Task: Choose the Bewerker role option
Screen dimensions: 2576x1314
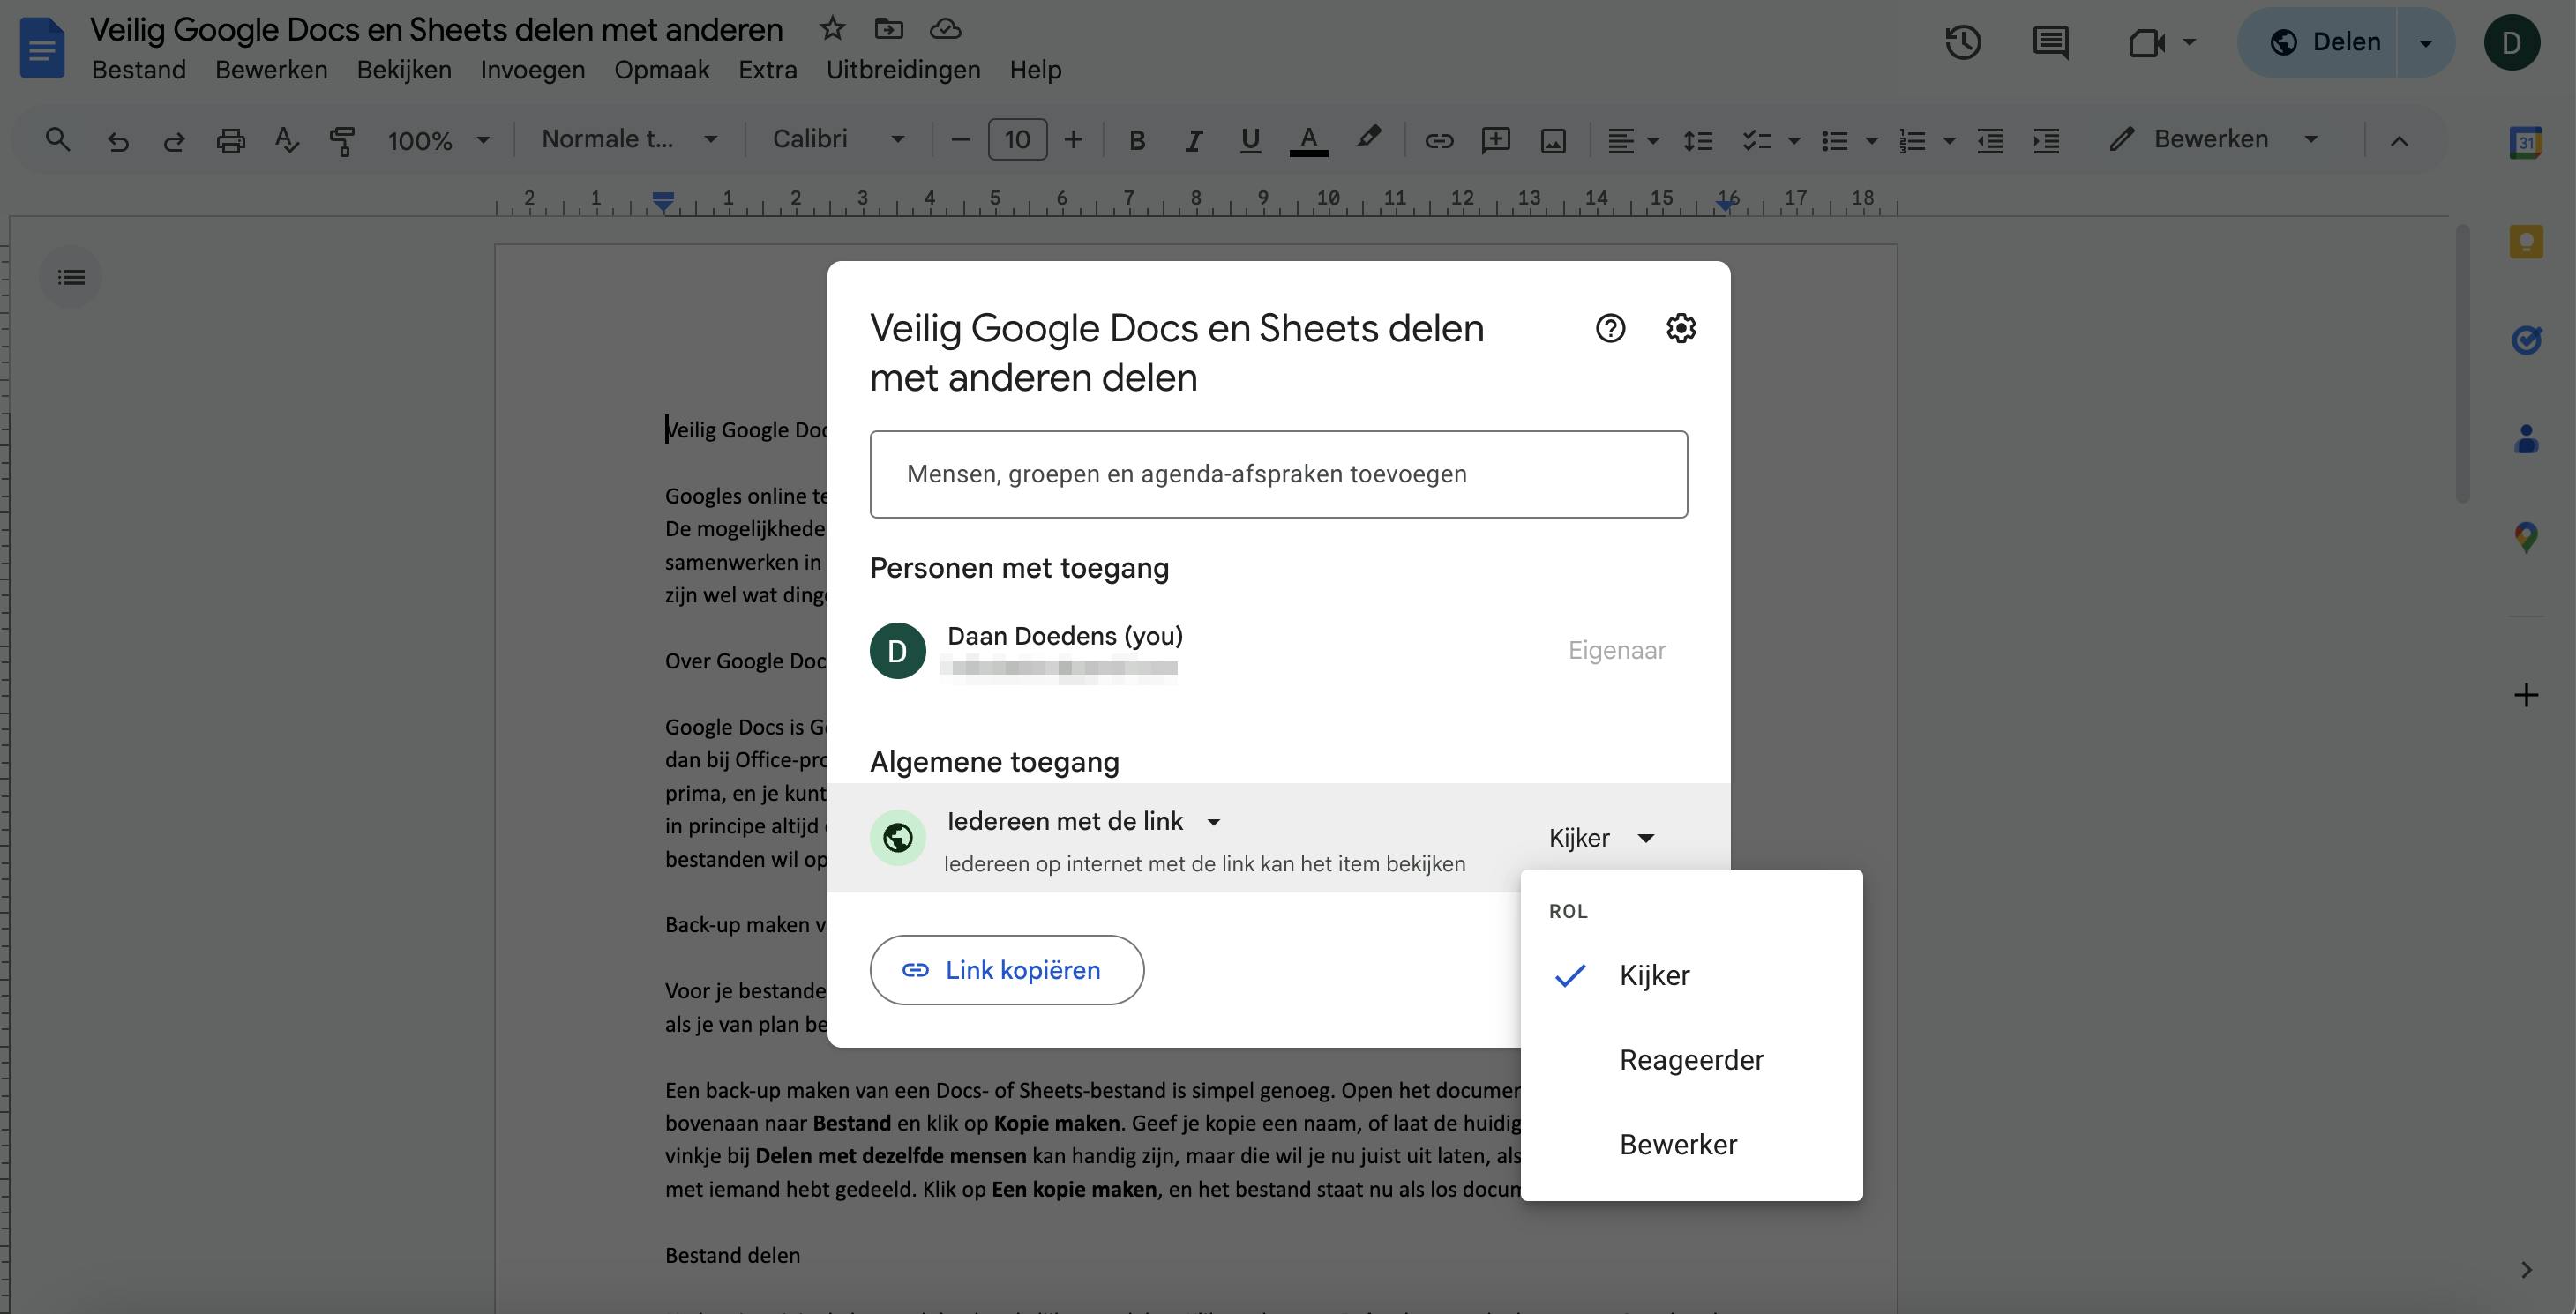Action: 1678,1144
